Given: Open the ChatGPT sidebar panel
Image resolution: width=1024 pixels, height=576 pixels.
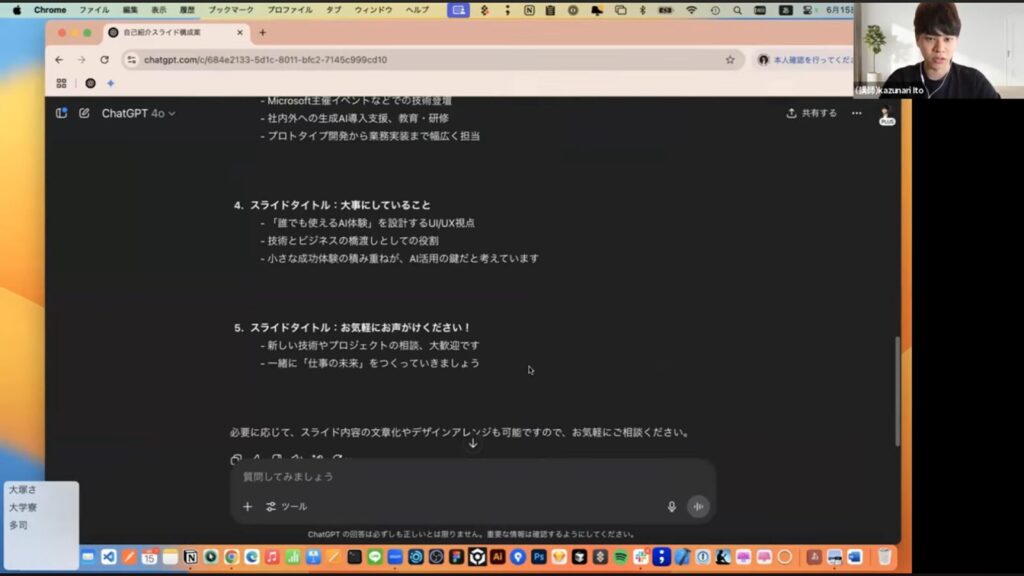Looking at the screenshot, I should (x=62, y=113).
